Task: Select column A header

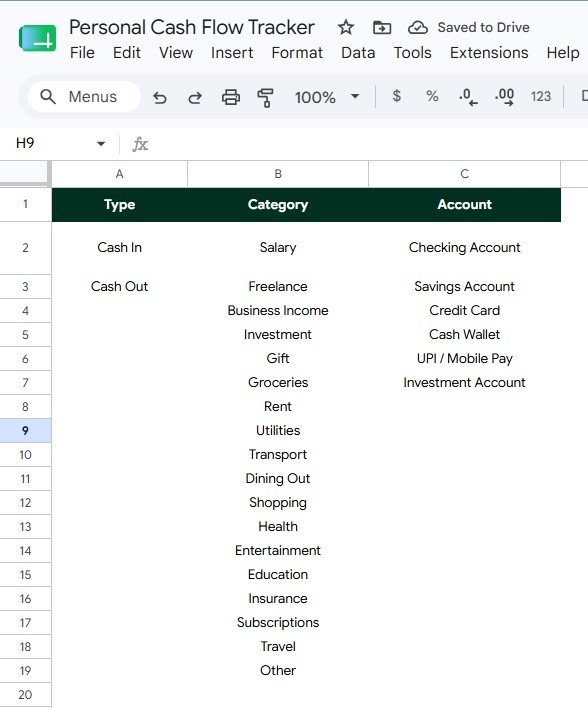Action: [x=119, y=174]
